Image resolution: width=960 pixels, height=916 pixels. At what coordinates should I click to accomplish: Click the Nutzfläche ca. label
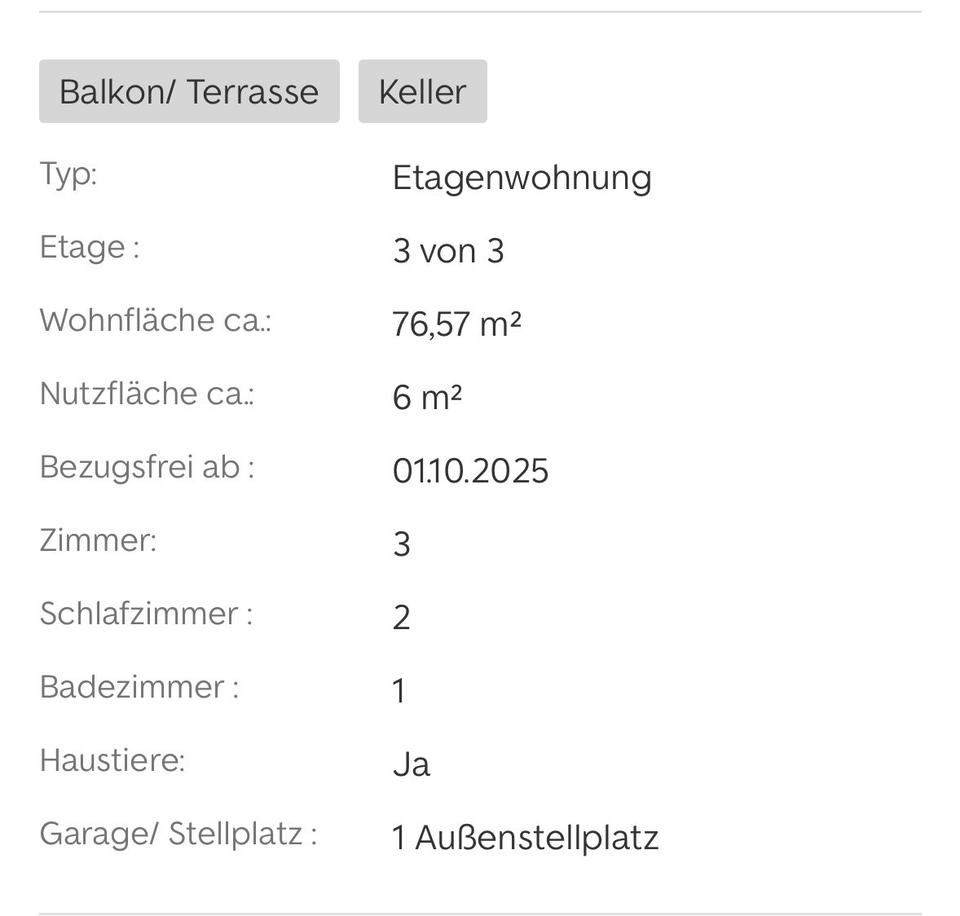point(147,393)
